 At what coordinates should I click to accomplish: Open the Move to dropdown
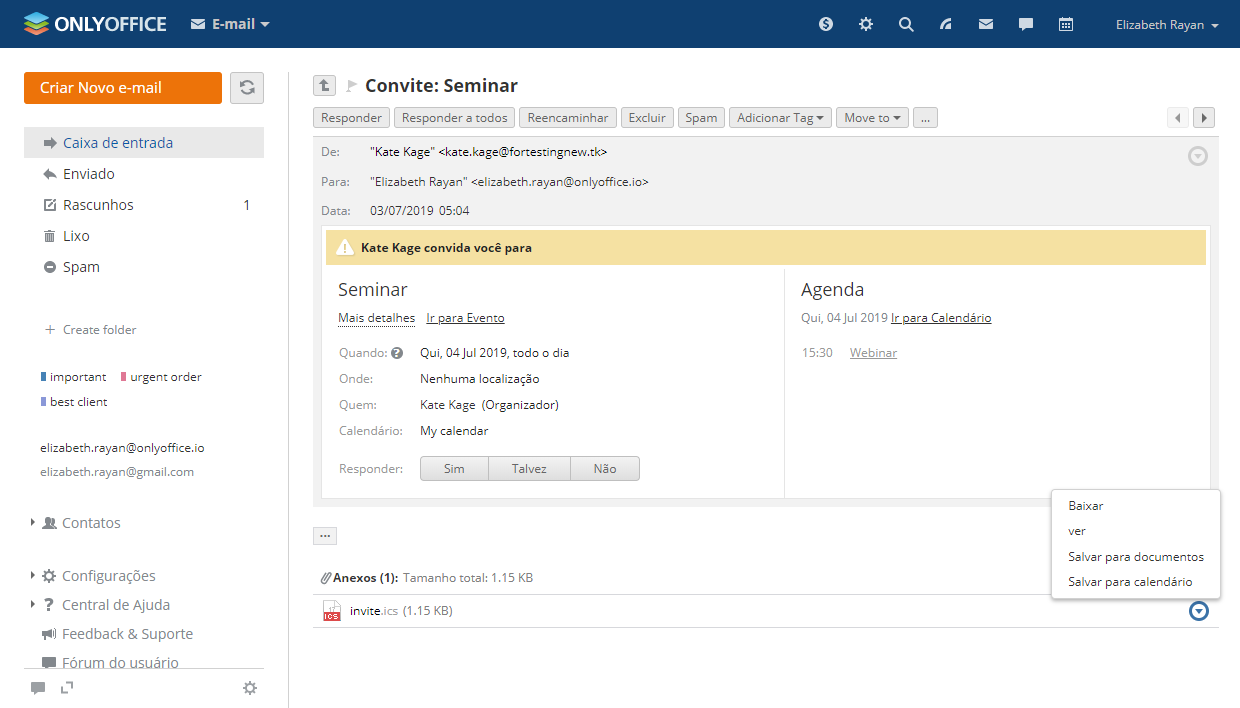872,118
